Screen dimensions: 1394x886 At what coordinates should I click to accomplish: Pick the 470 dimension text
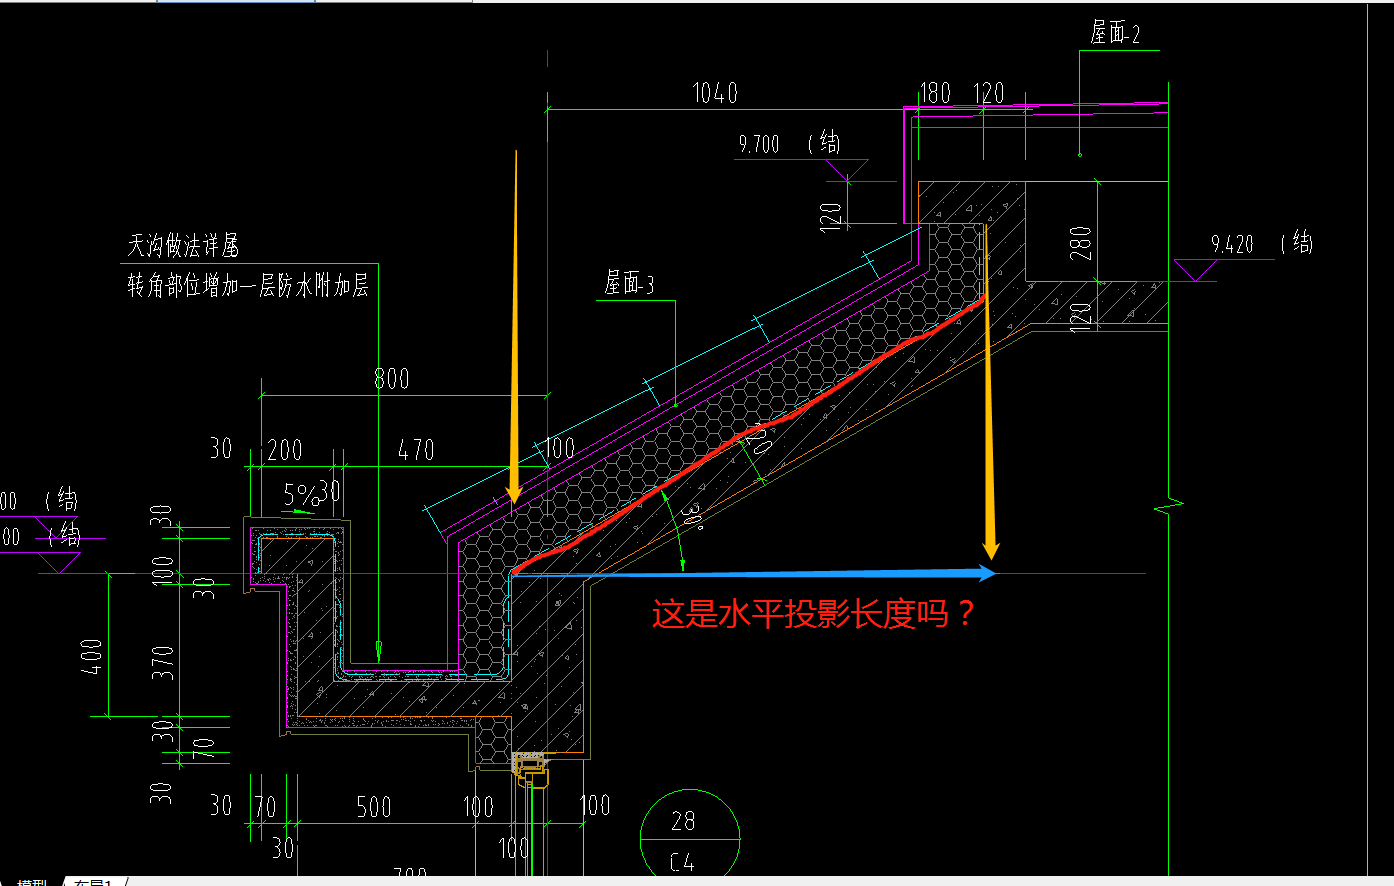click(x=416, y=450)
